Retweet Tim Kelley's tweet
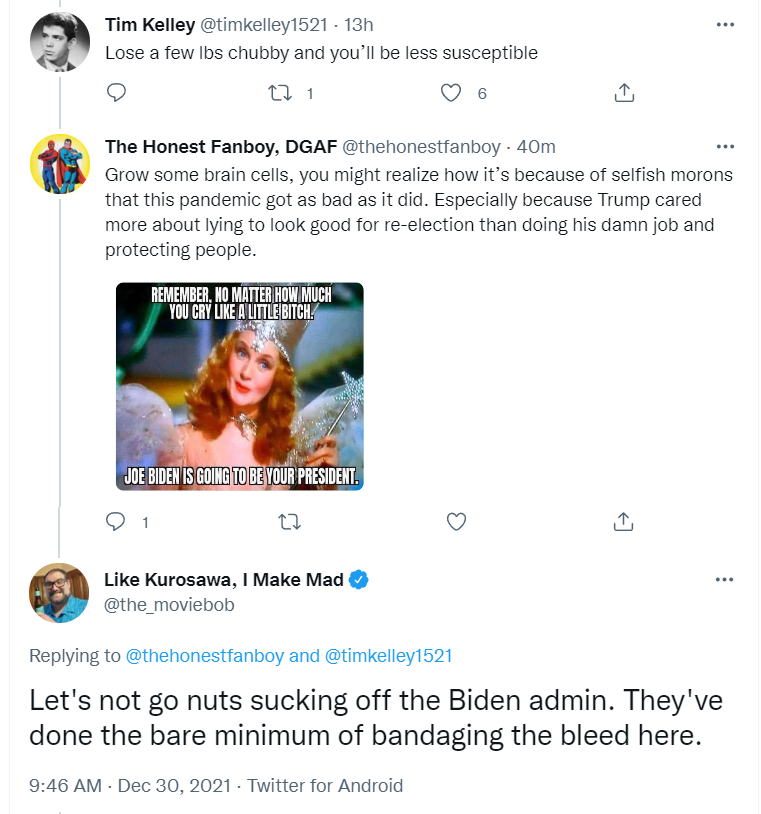Image resolution: width=761 pixels, height=814 pixels. point(280,93)
